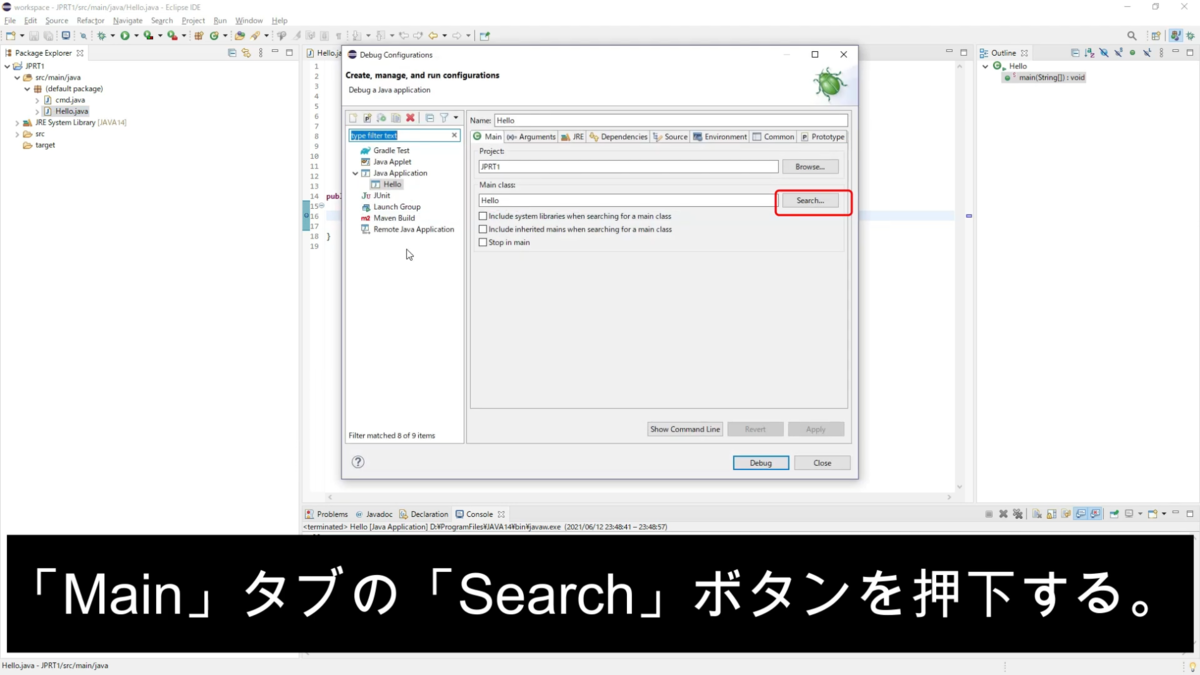The image size is (1200, 675).
Task: Hide non-public members in Outline view
Action: (1132, 52)
